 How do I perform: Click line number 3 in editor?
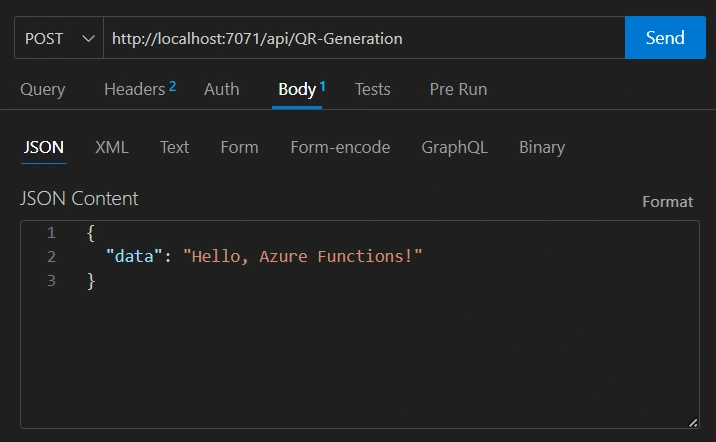tap(51, 280)
